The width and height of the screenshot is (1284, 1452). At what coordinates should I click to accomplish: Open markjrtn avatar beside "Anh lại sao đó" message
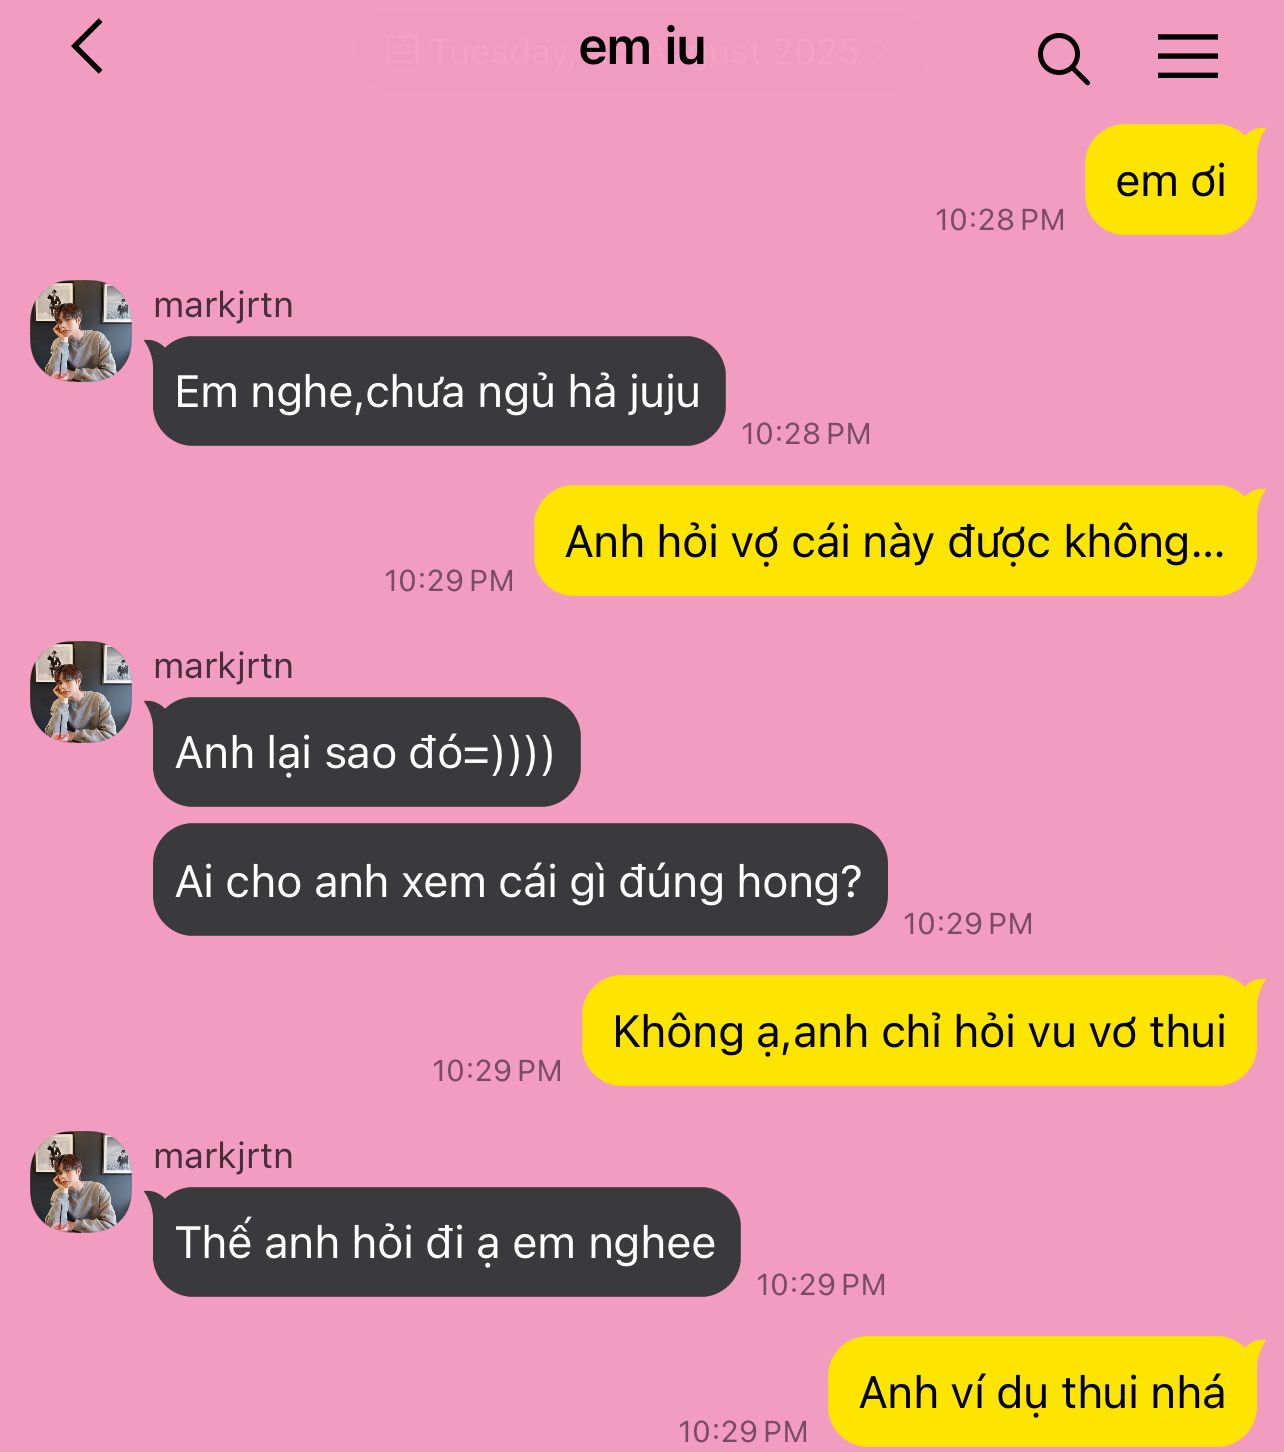[81, 692]
